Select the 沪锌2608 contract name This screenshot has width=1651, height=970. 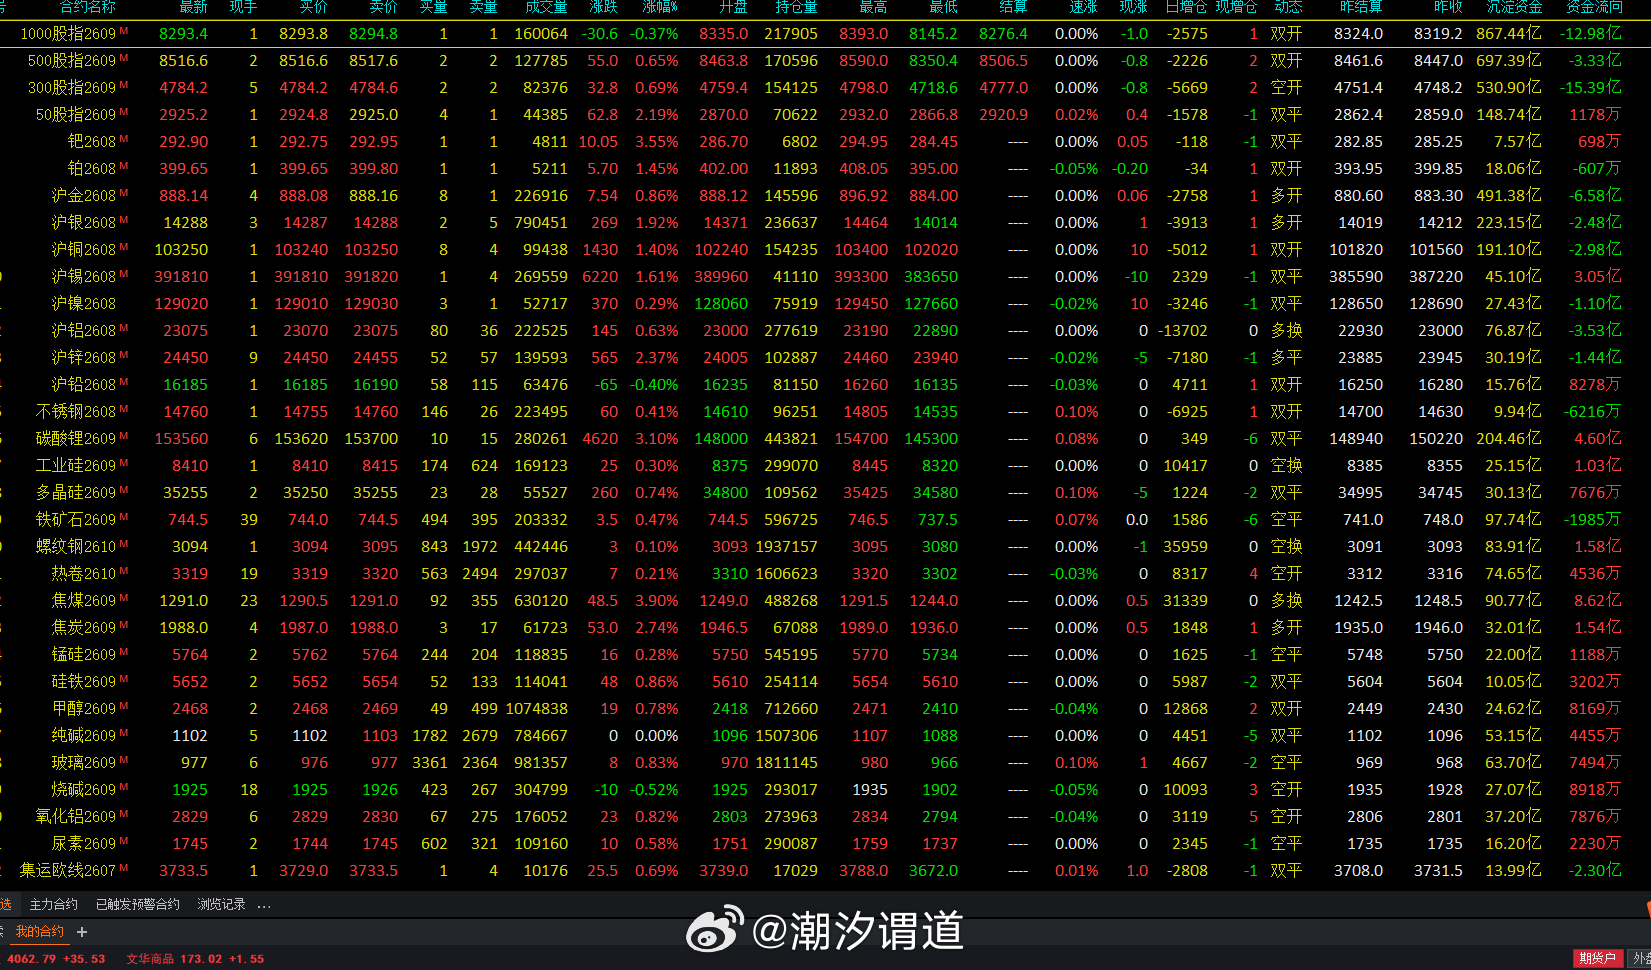pos(84,358)
